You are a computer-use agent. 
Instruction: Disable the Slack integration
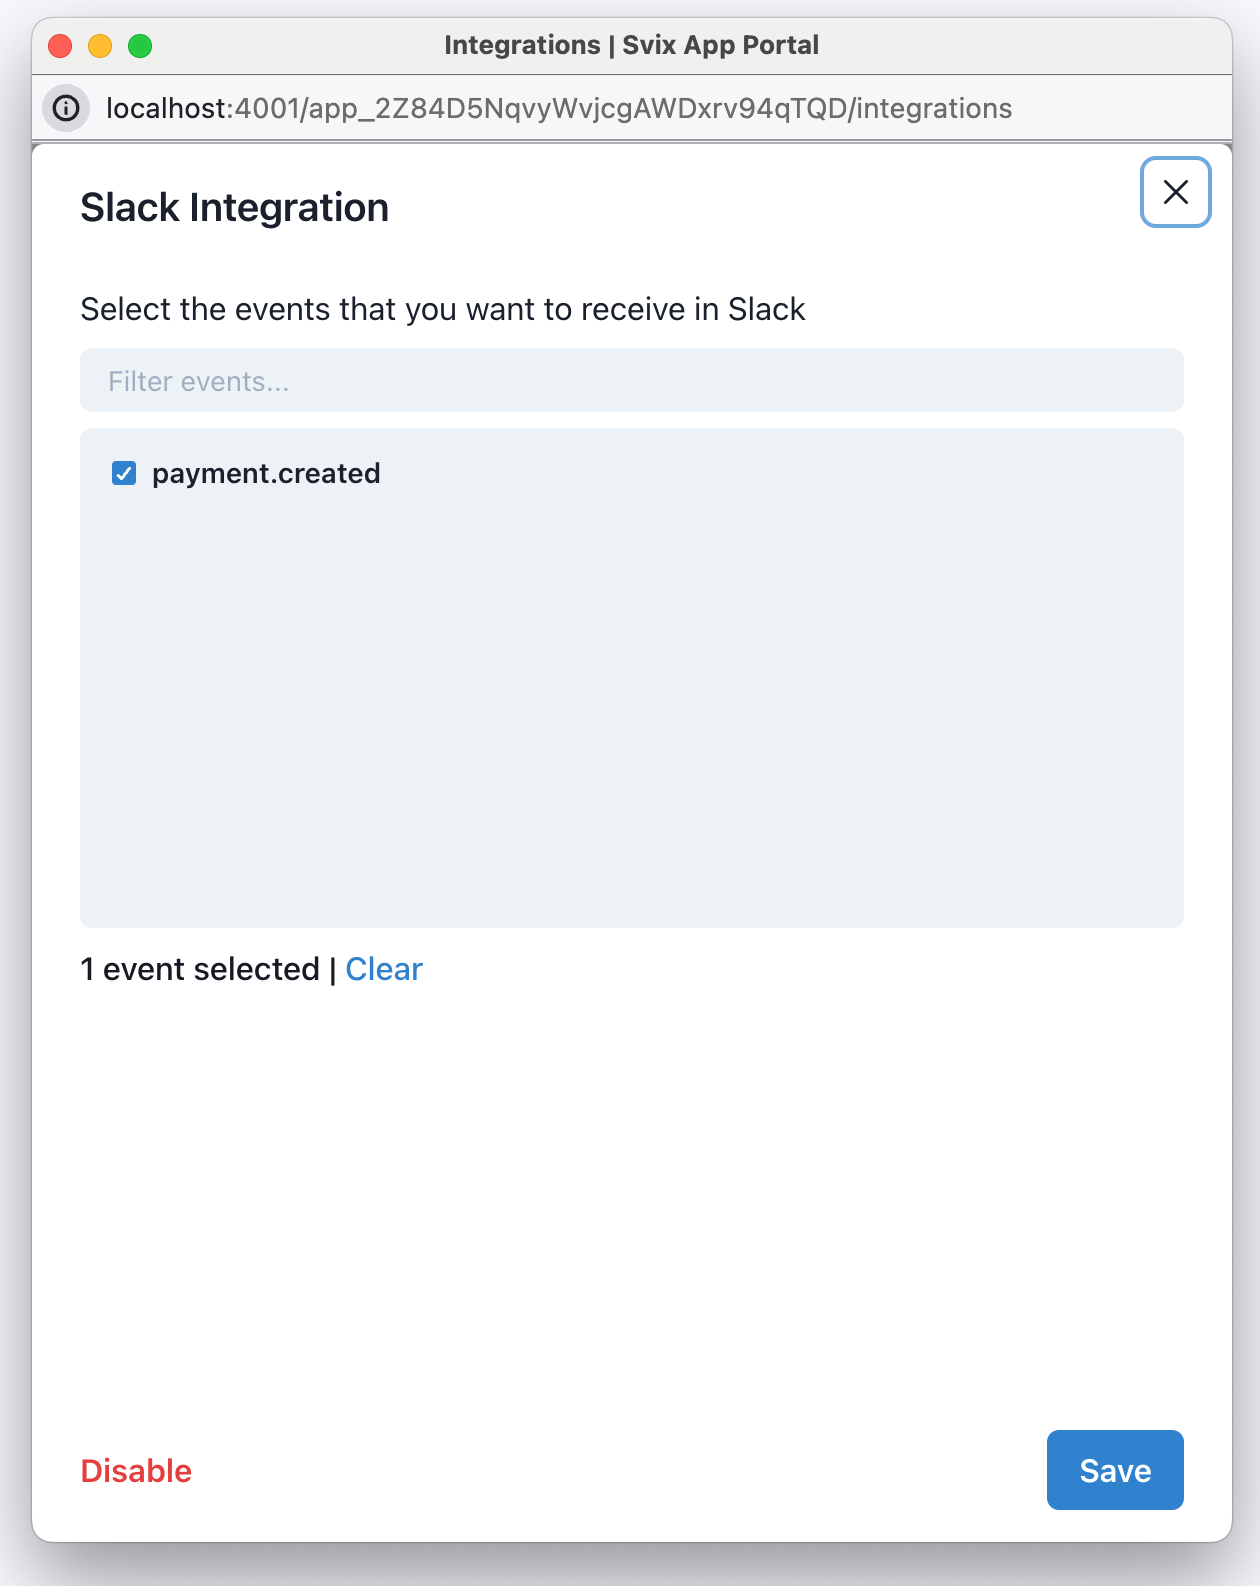click(136, 1471)
